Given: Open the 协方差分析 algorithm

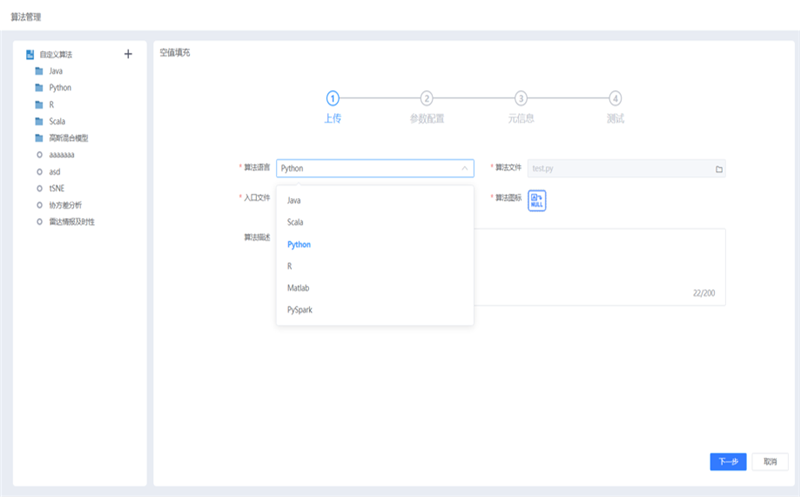Looking at the screenshot, I should tap(65, 205).
